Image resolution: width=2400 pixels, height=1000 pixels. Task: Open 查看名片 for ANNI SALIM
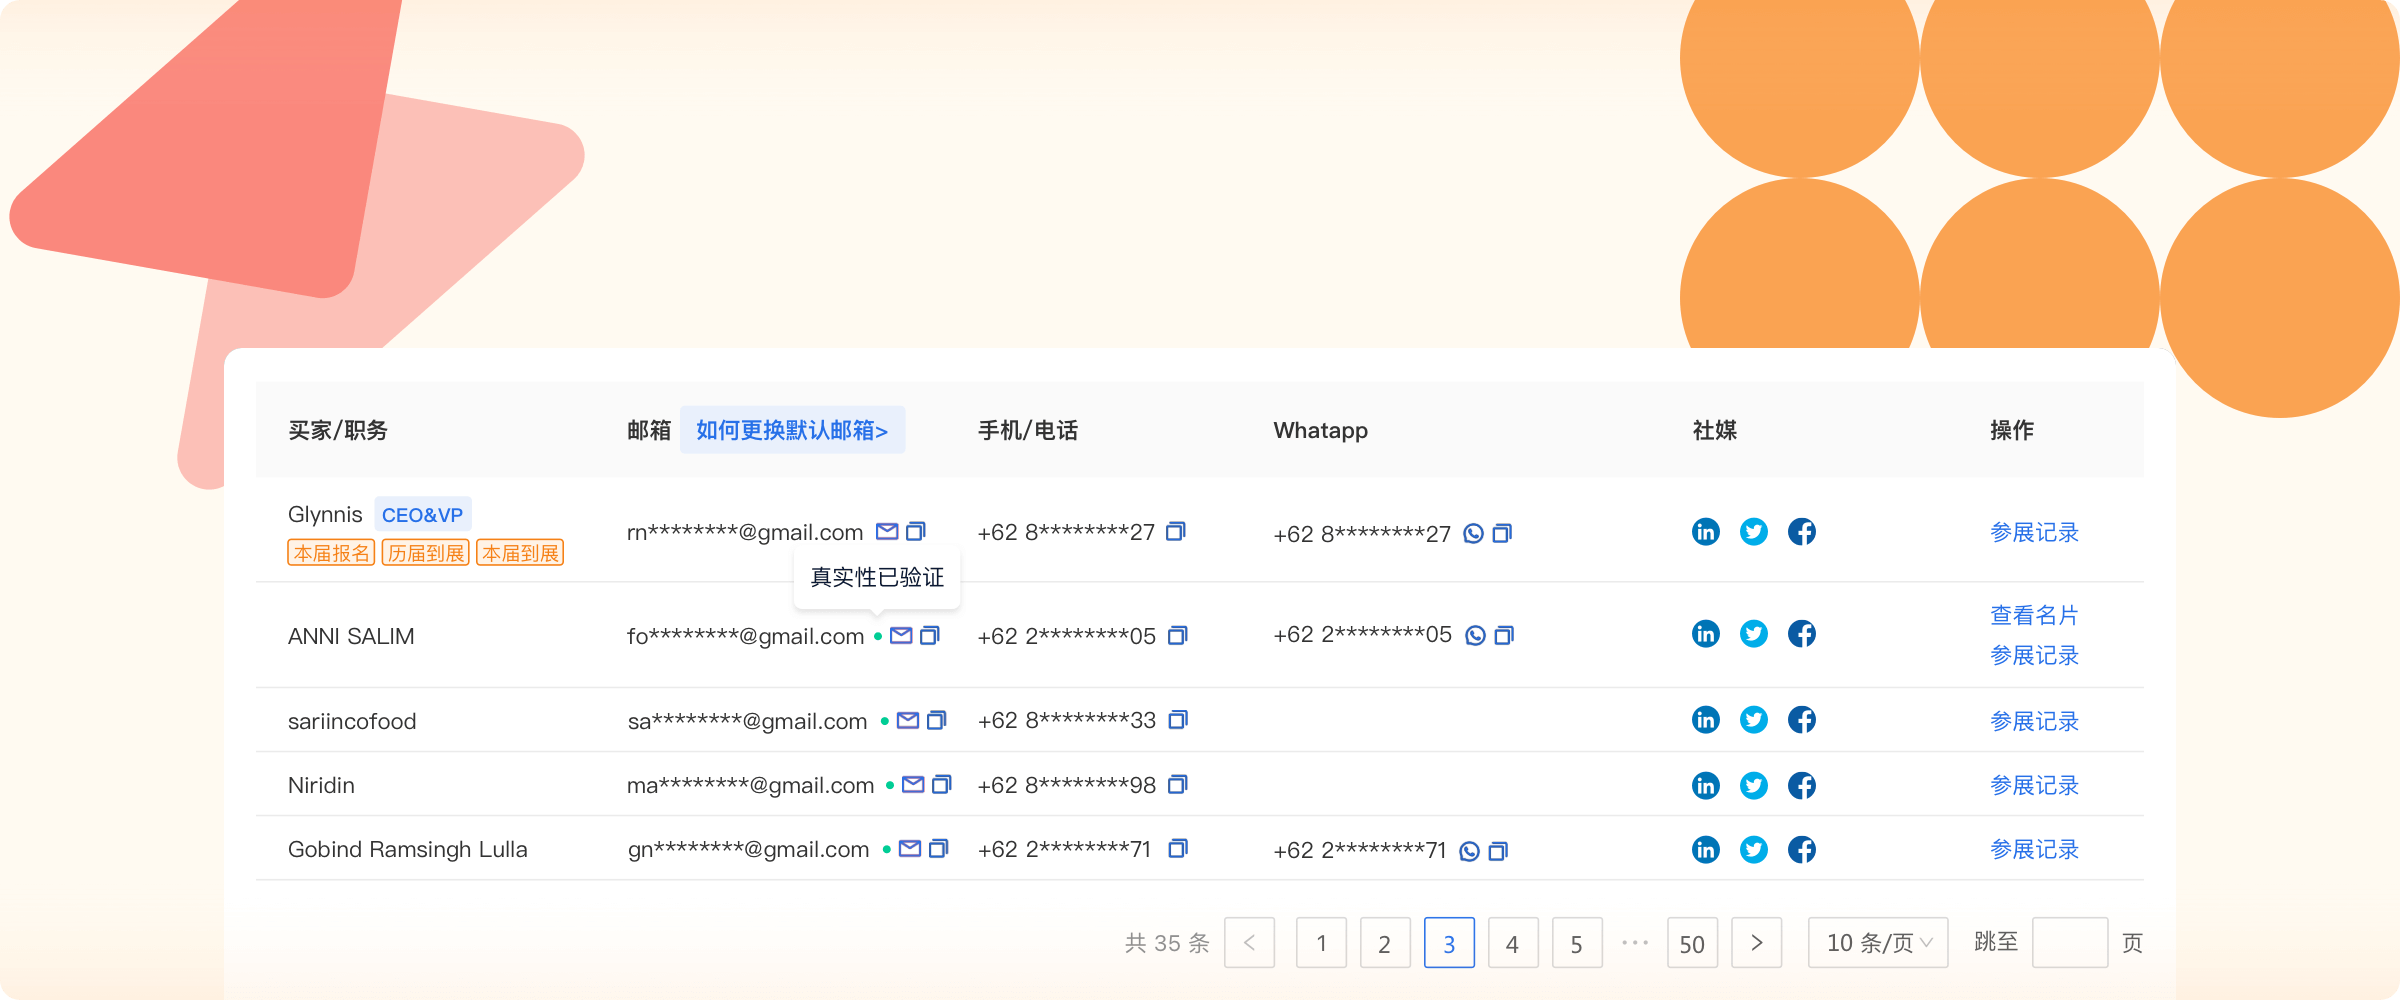(x=2034, y=615)
